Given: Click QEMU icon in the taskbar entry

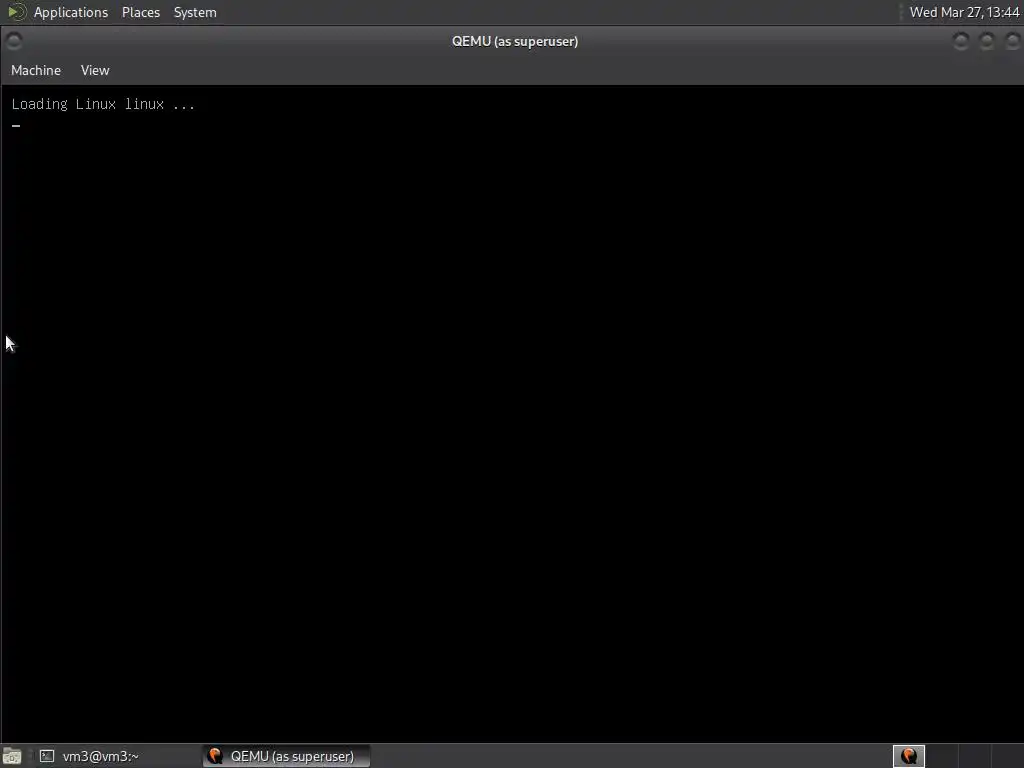Looking at the screenshot, I should (x=215, y=756).
